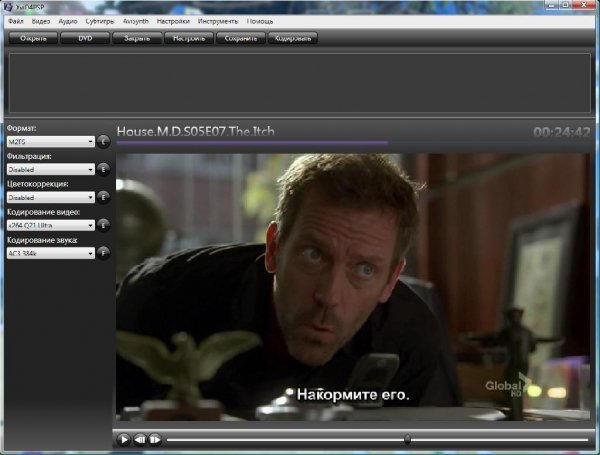
Task: Click the Сохранить button
Action: coord(241,38)
